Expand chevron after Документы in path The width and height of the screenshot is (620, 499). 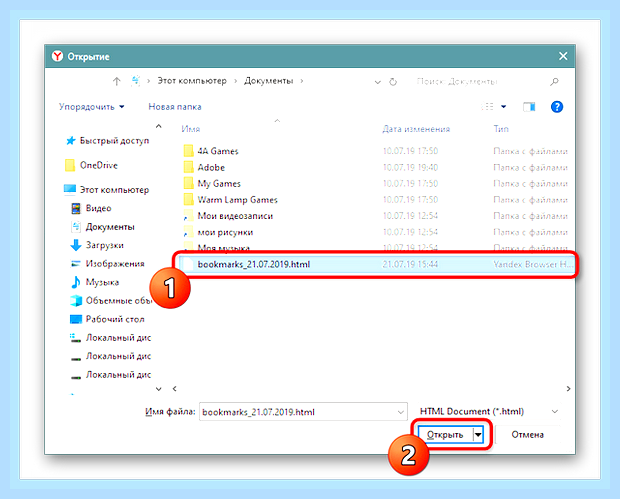click(x=302, y=81)
